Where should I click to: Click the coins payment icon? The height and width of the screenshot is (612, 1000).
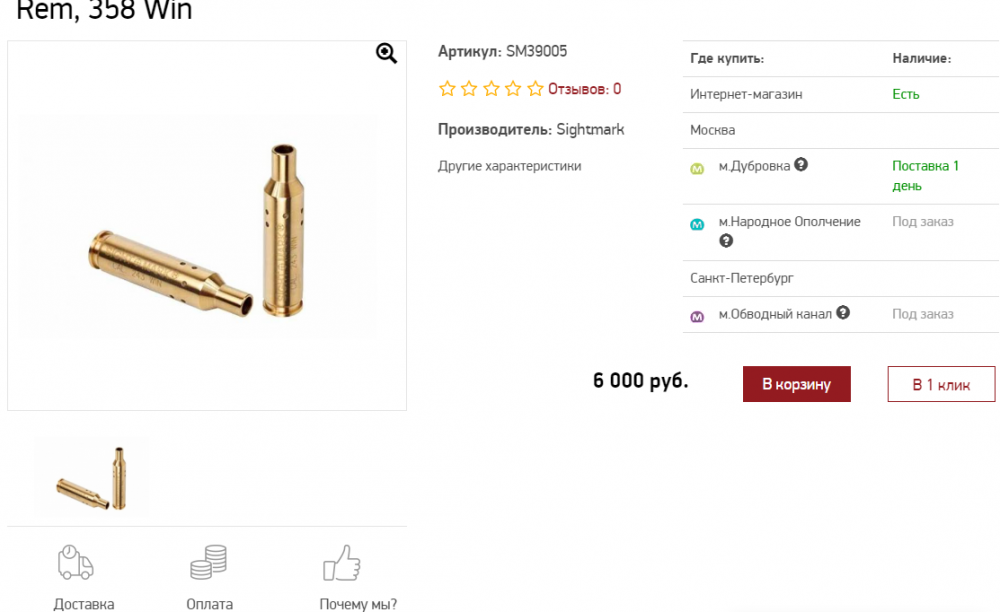pos(209,562)
